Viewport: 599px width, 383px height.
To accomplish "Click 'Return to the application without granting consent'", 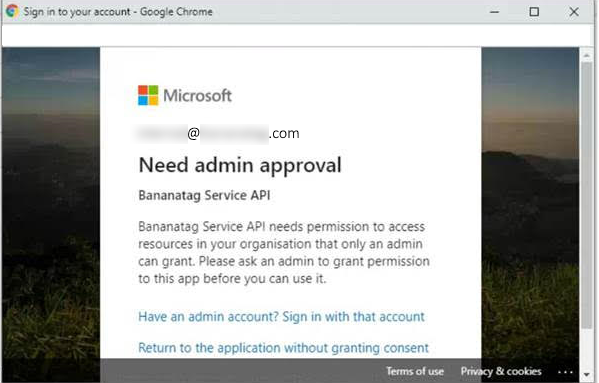I will [283, 348].
